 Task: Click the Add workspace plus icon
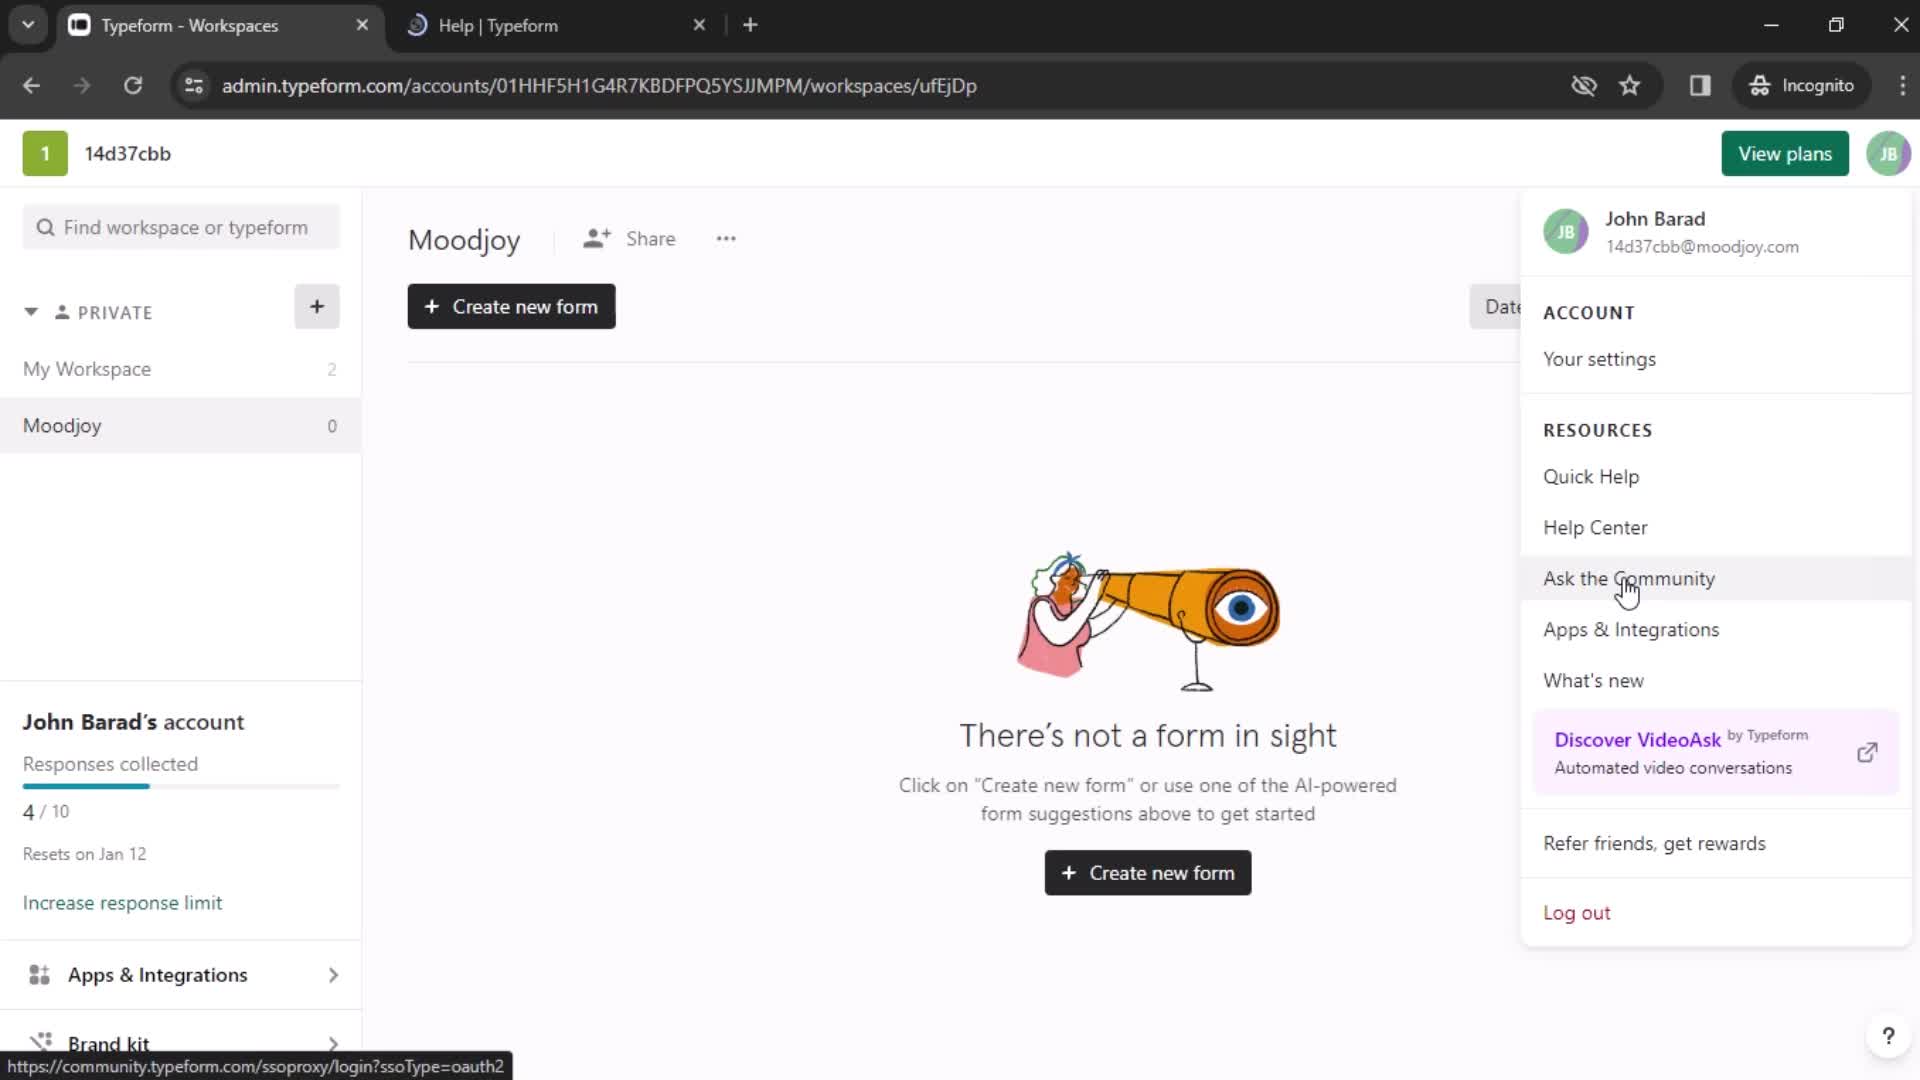316,305
